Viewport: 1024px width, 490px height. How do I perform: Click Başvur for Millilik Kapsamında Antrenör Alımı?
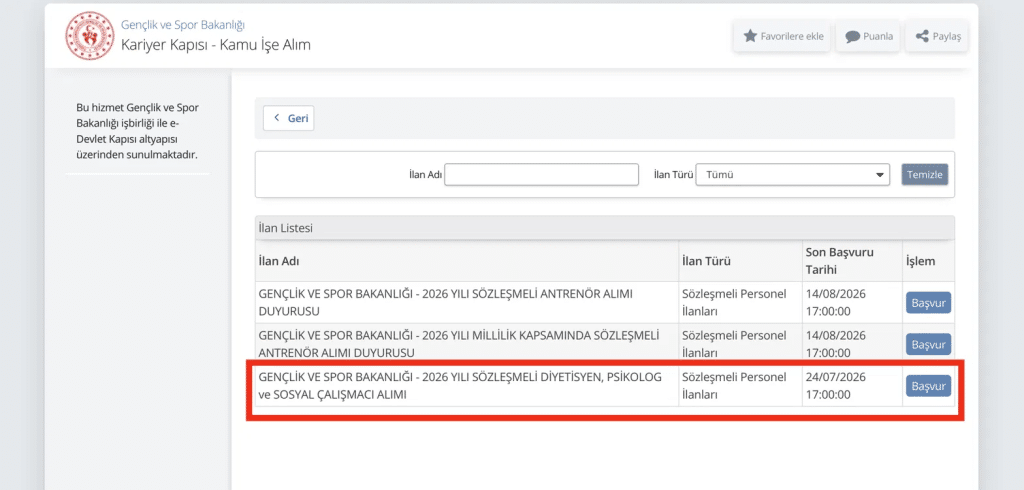[928, 344]
